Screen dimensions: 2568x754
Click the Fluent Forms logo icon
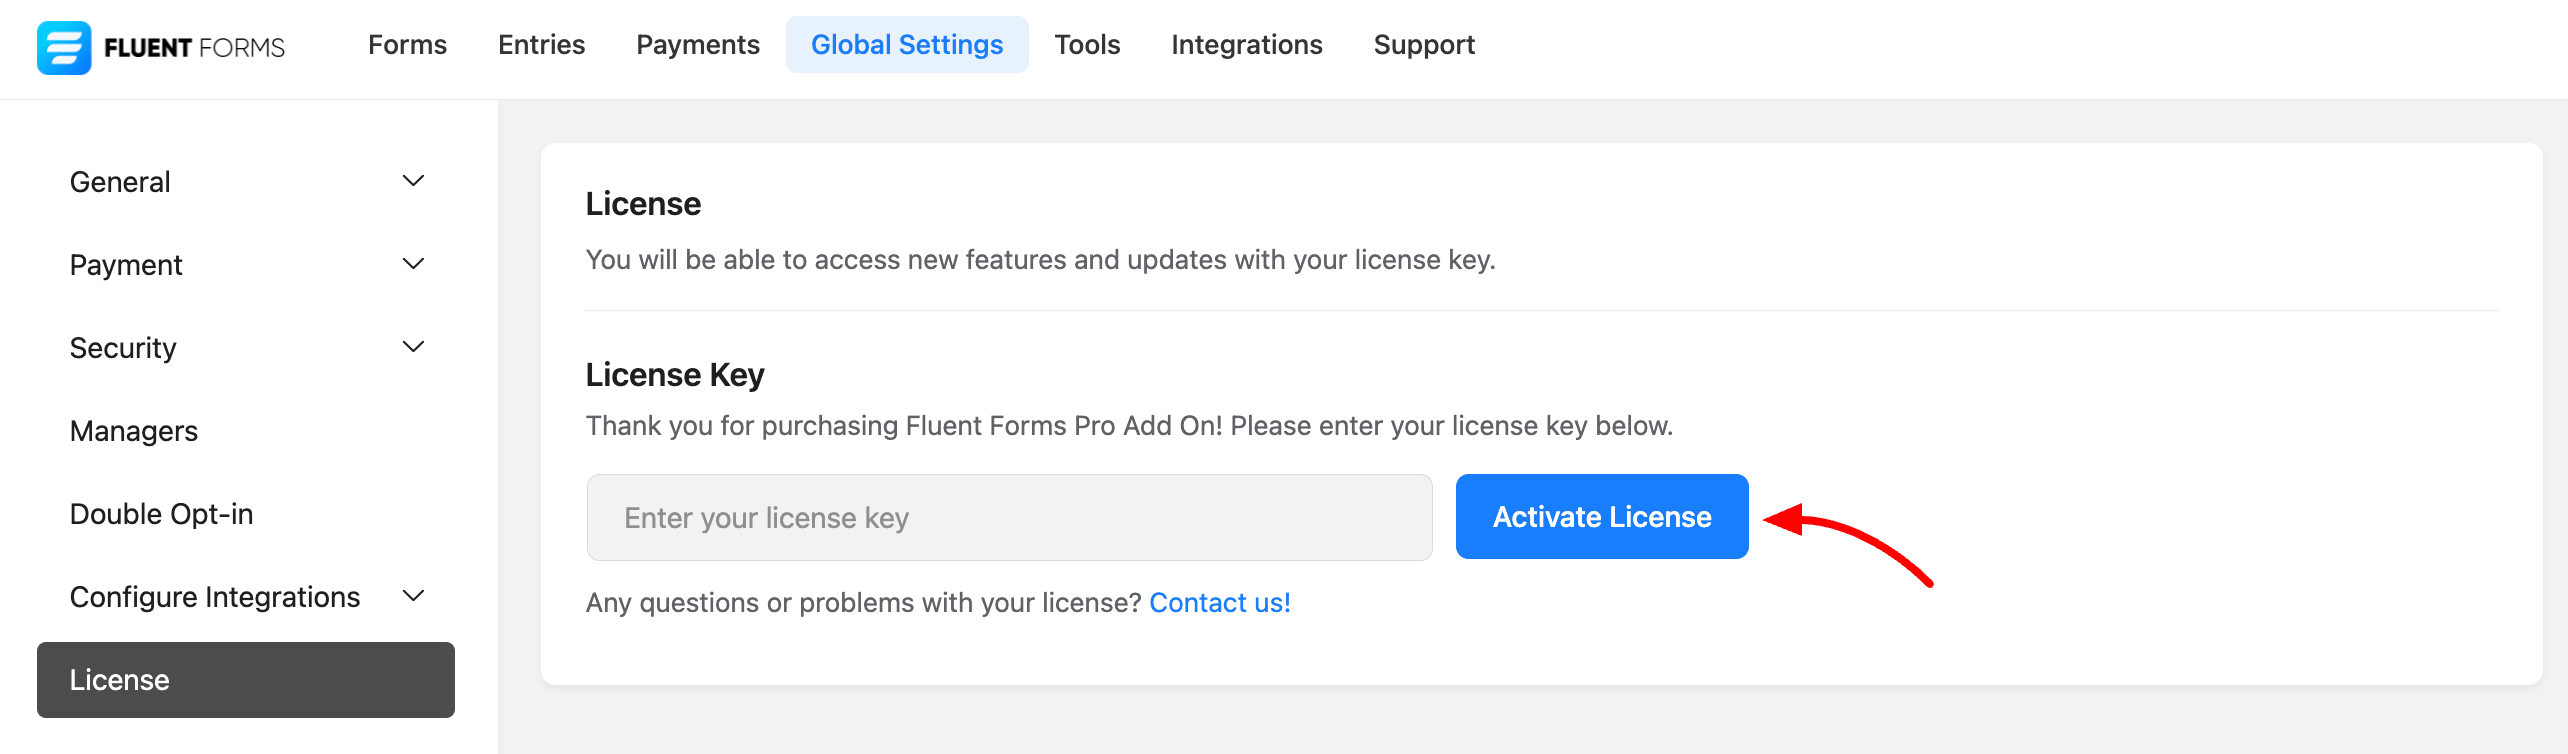(x=64, y=47)
